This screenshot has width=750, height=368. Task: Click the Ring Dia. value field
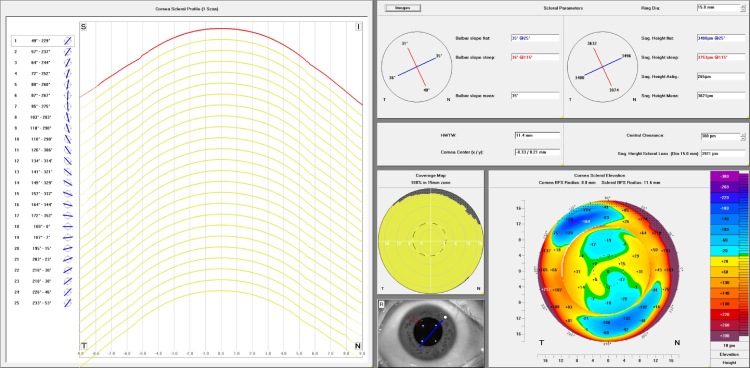point(718,8)
